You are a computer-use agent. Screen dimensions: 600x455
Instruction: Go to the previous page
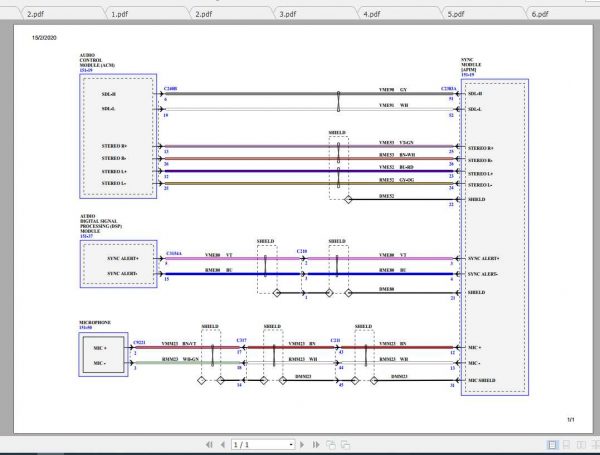223,445
